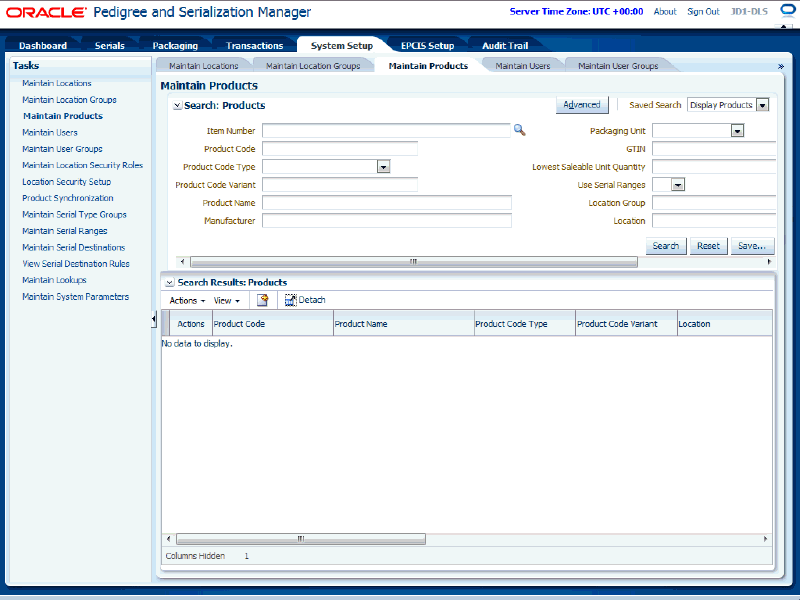Viewport: 800px width, 600px height.
Task: Open Maintain Serial Ranges task
Action: tap(65, 231)
